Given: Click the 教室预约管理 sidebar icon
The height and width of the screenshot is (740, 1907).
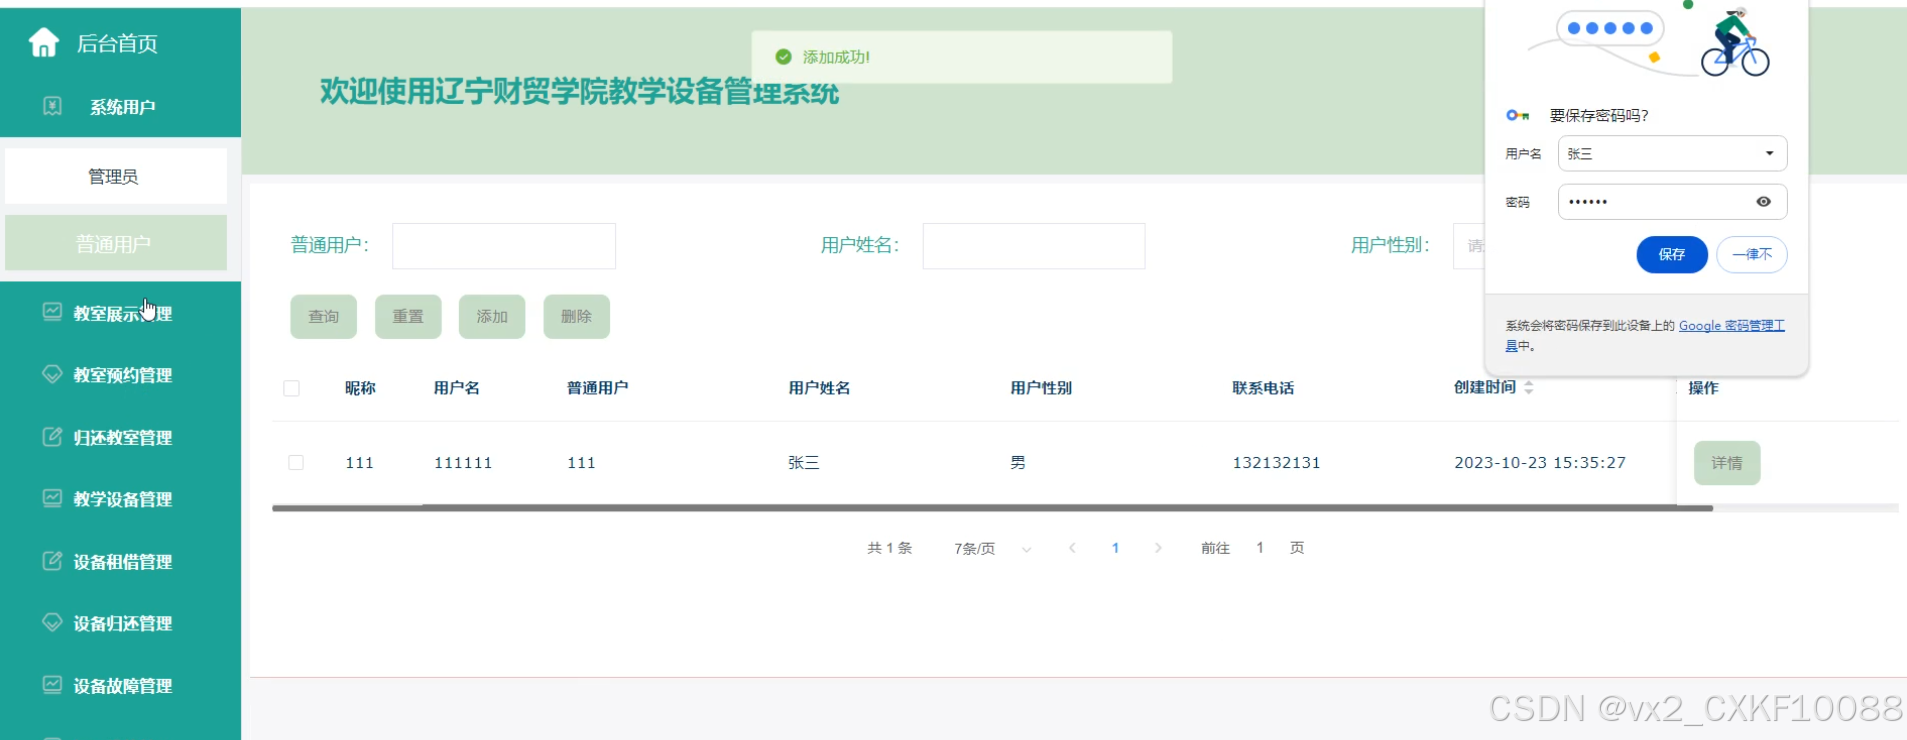Looking at the screenshot, I should (52, 374).
